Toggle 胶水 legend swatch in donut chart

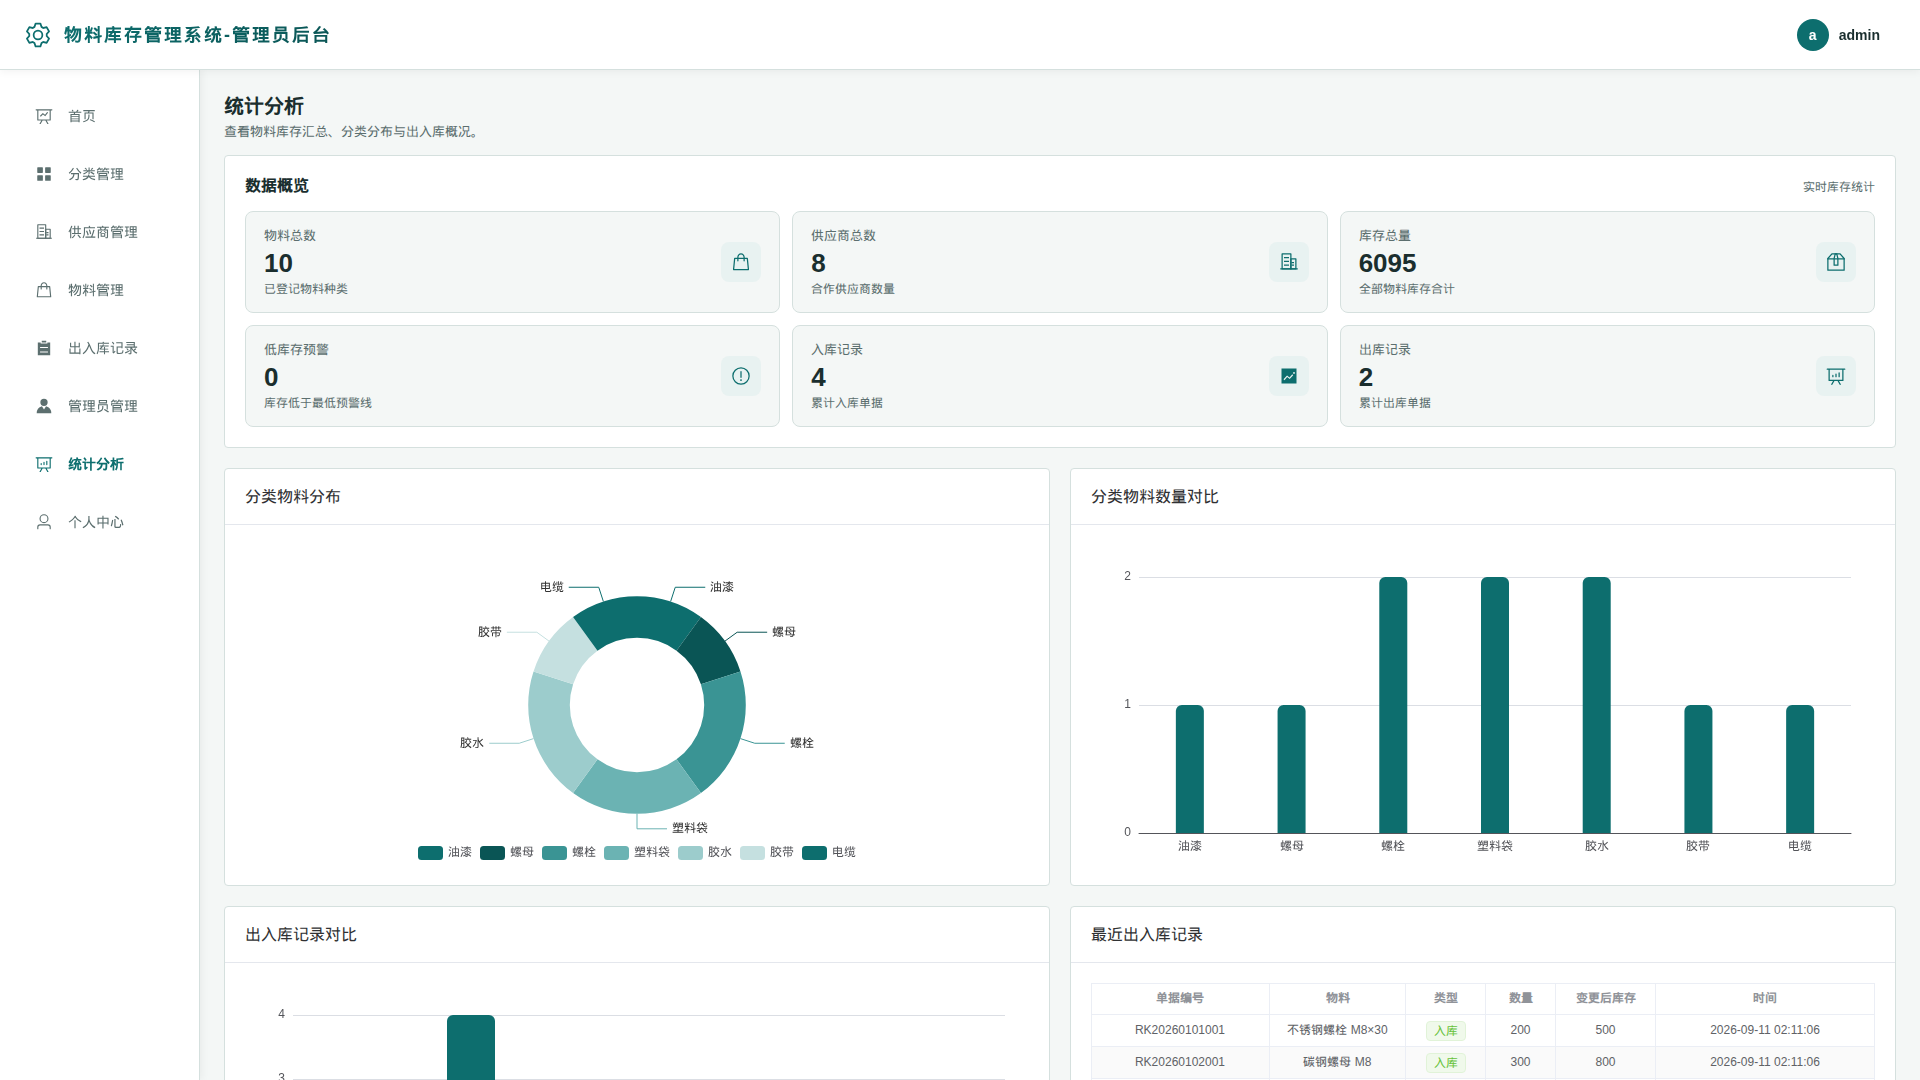690,853
